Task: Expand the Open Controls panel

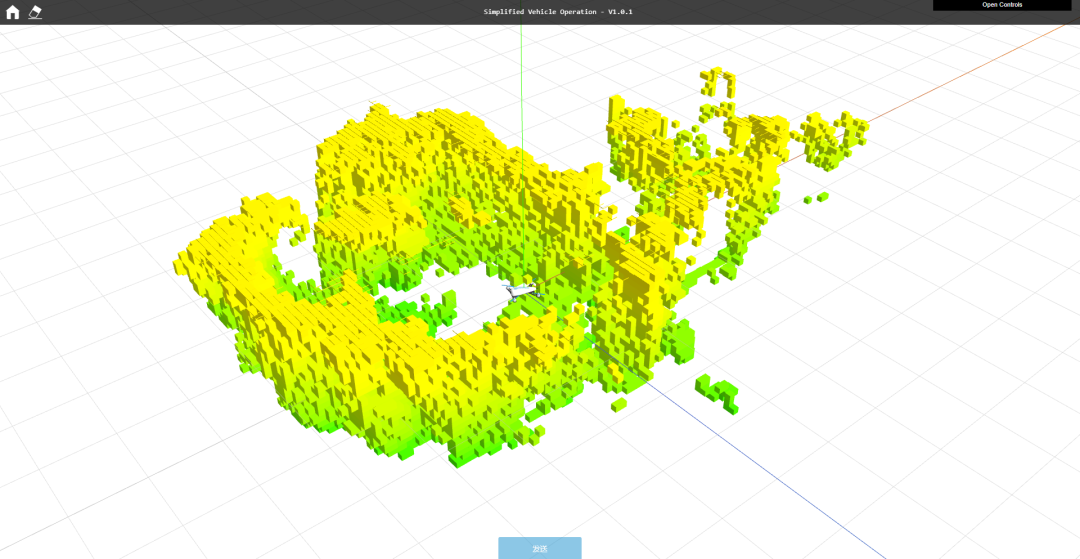Action: coord(1001,5)
